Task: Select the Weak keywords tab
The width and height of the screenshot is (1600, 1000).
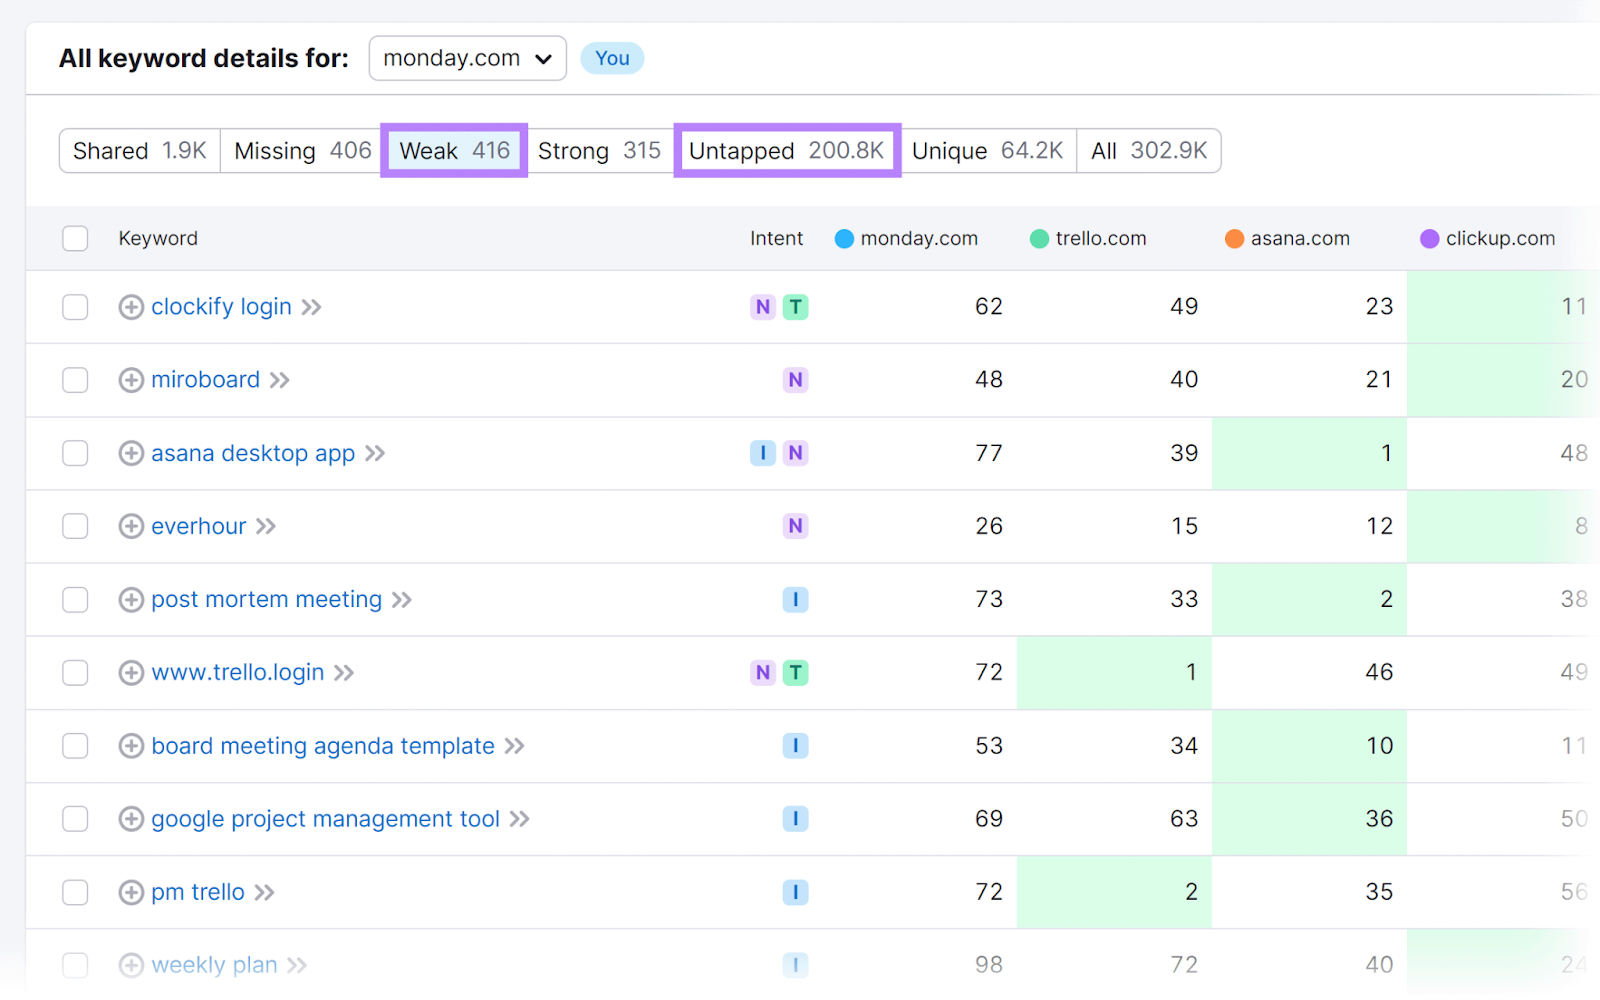Action: pyautogui.click(x=454, y=151)
